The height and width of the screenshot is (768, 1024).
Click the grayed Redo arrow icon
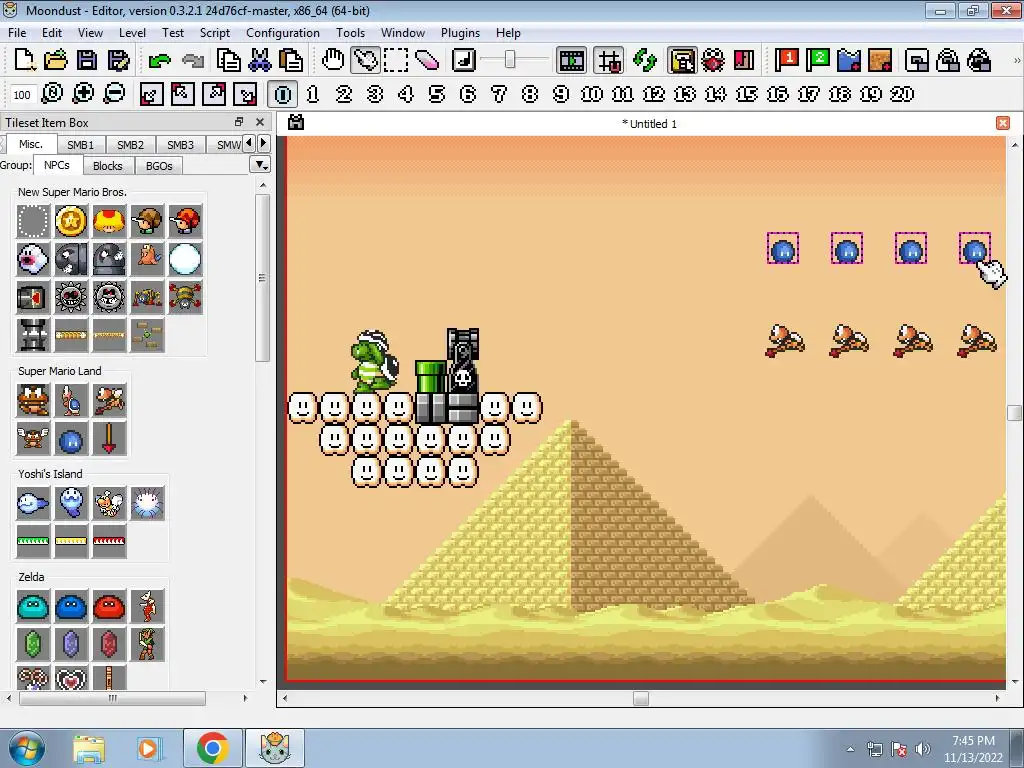click(x=193, y=60)
